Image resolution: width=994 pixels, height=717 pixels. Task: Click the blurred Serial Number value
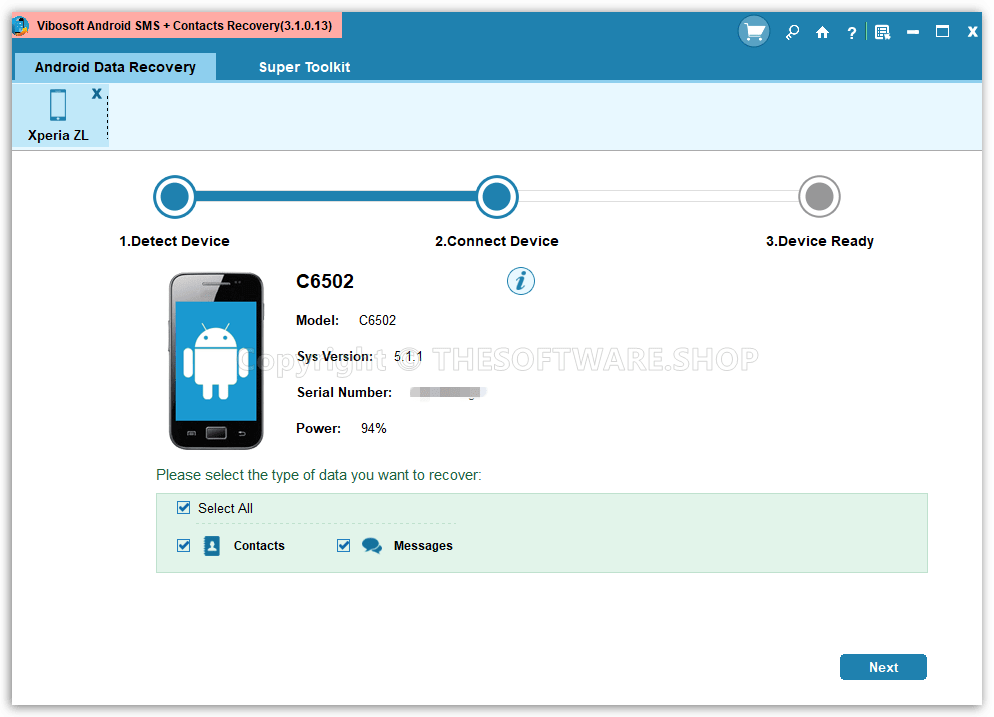point(448,392)
